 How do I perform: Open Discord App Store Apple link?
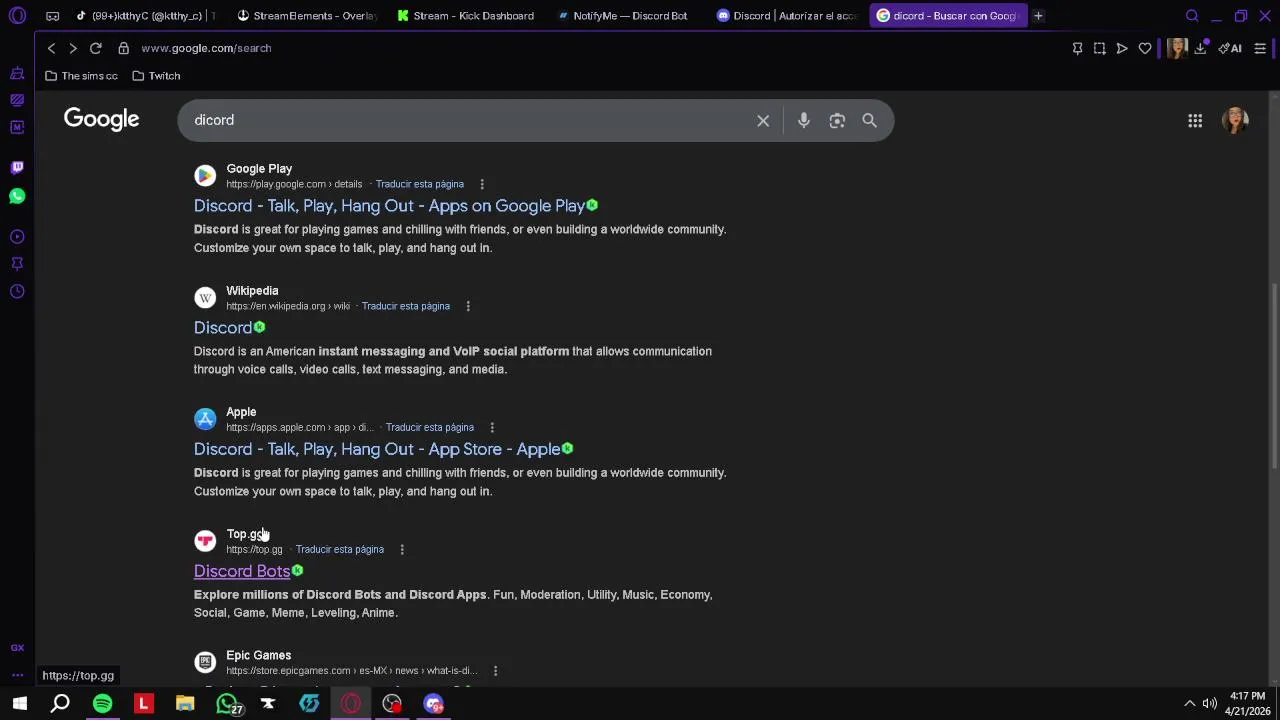pyautogui.click(x=377, y=449)
